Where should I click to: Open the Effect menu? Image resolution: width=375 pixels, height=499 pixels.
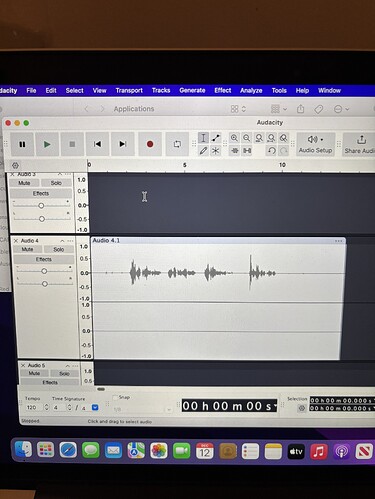(223, 90)
